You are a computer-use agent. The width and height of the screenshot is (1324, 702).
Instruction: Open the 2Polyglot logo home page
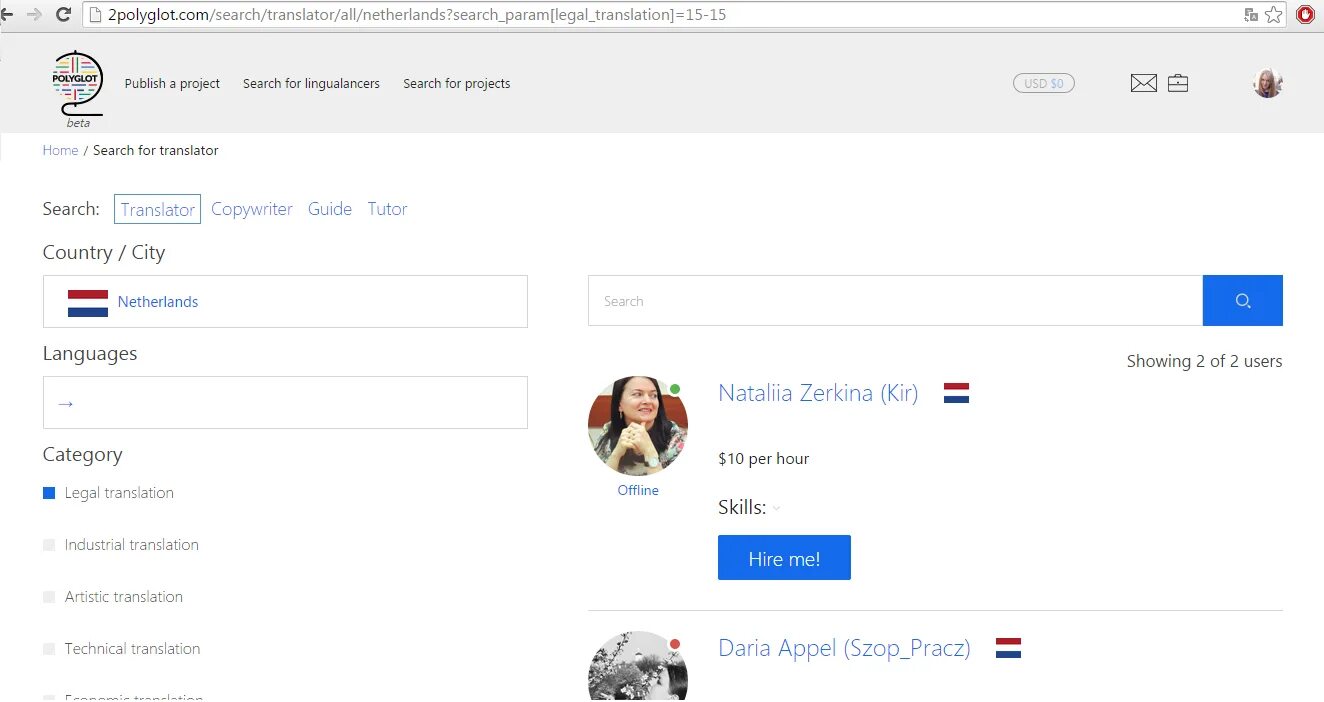tap(77, 88)
